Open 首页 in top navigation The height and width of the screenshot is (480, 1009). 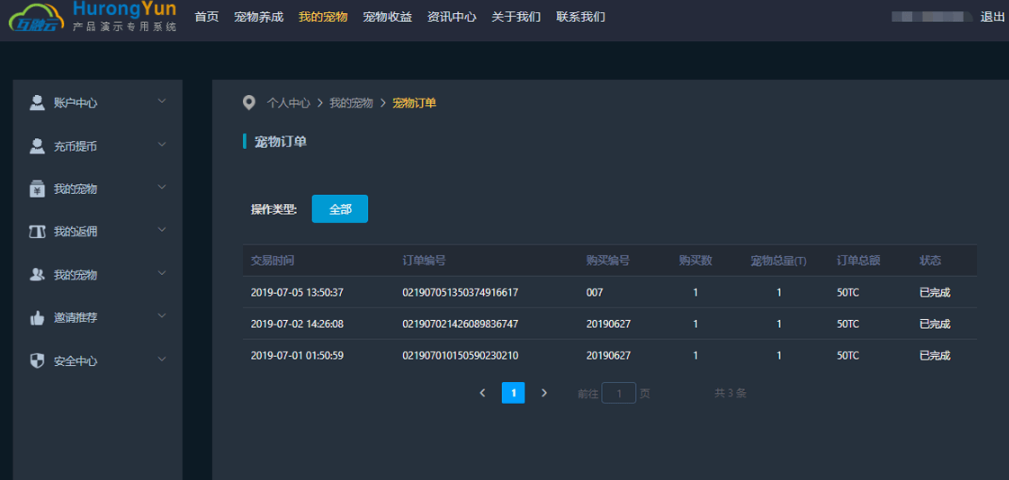click(x=207, y=17)
